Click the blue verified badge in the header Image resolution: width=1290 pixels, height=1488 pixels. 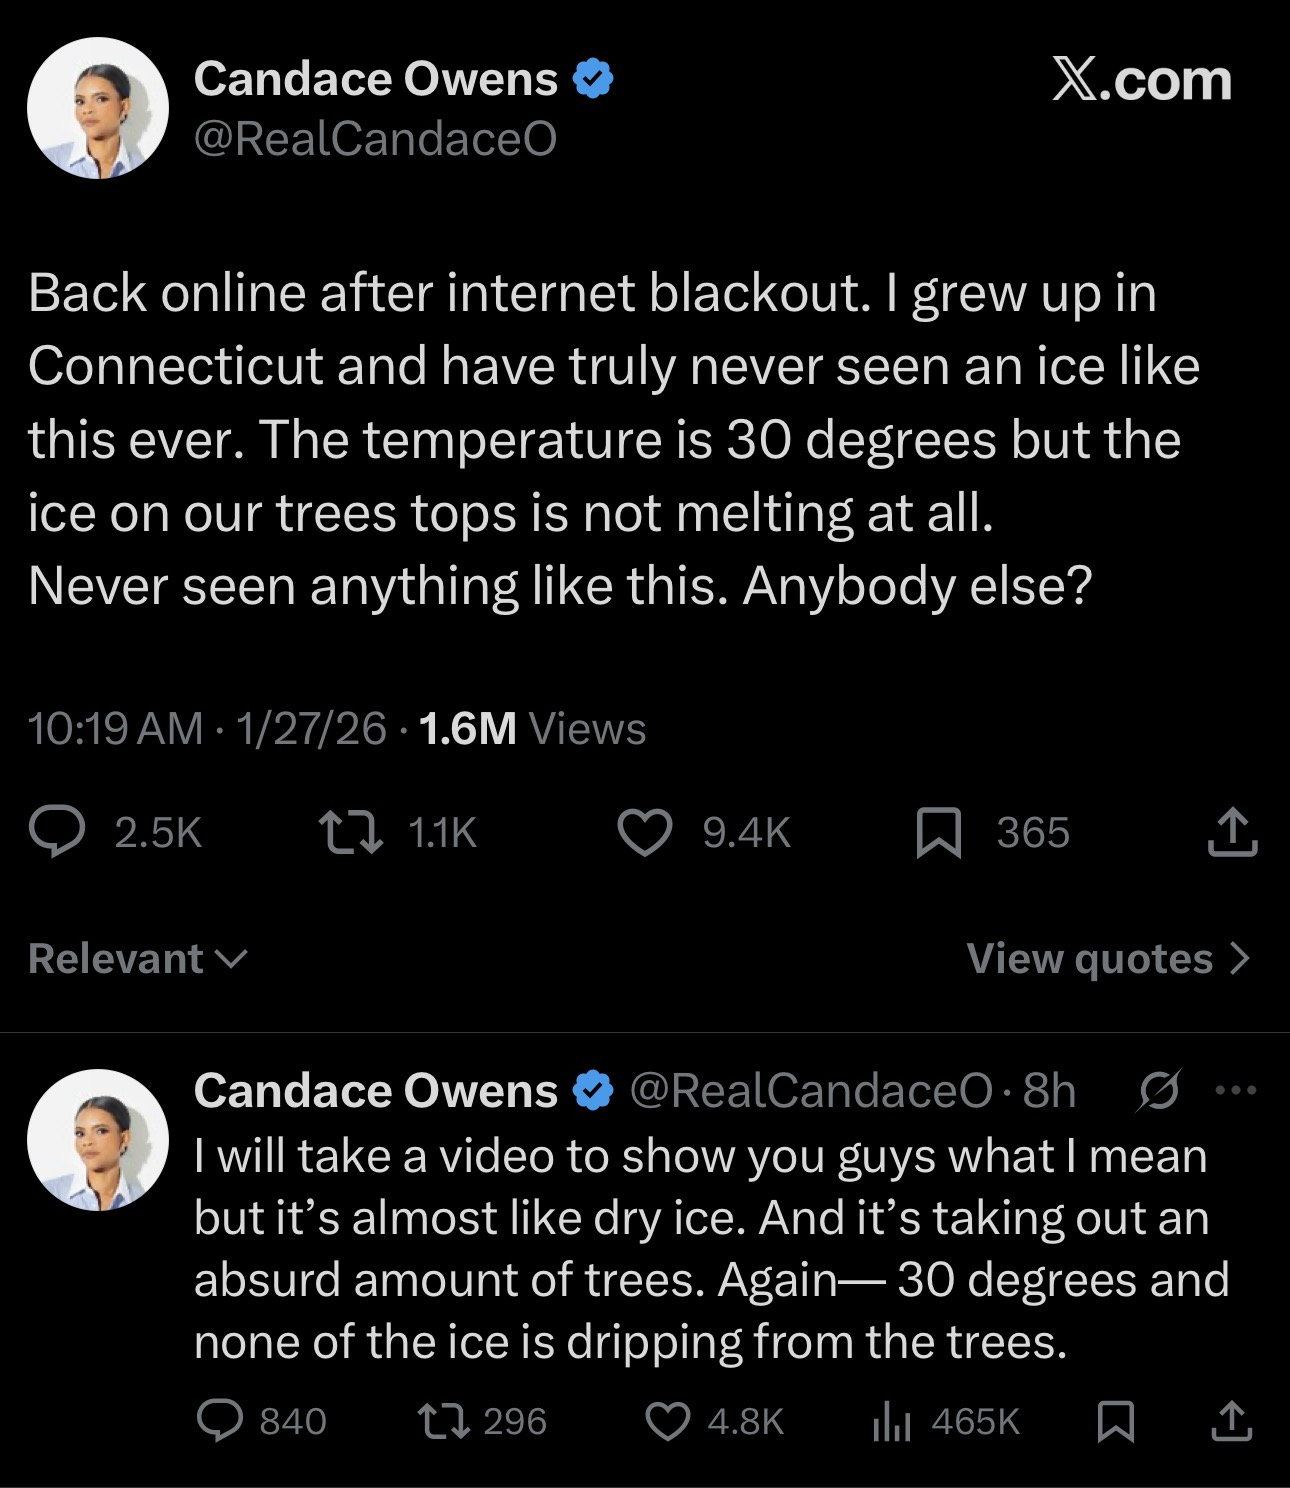click(x=592, y=79)
